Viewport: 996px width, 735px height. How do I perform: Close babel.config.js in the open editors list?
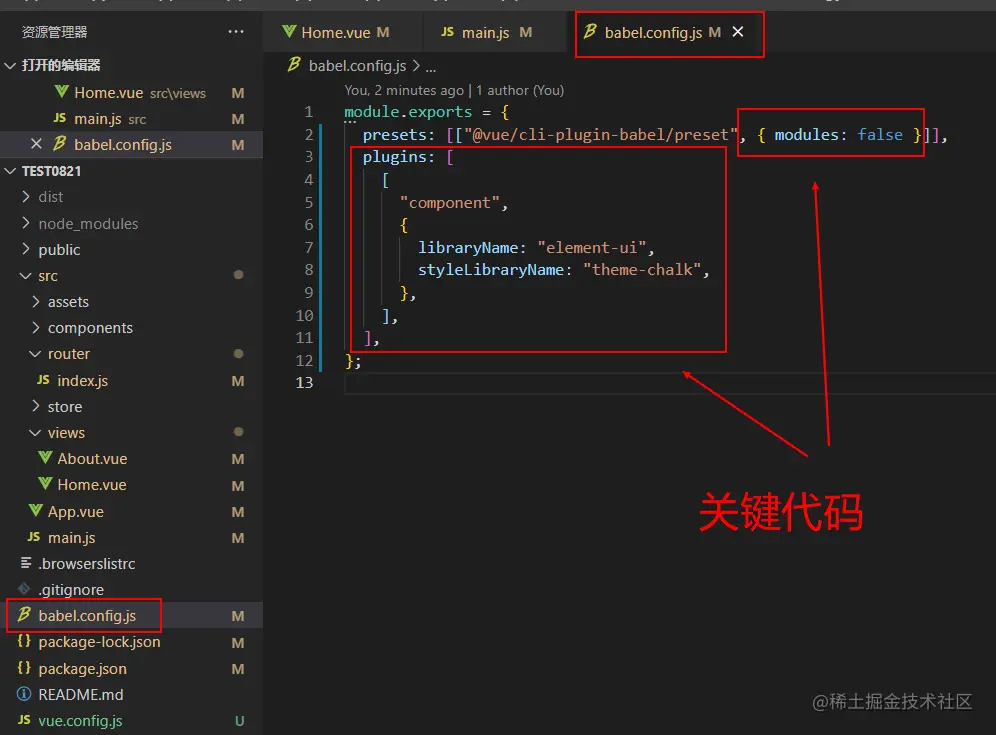36,144
